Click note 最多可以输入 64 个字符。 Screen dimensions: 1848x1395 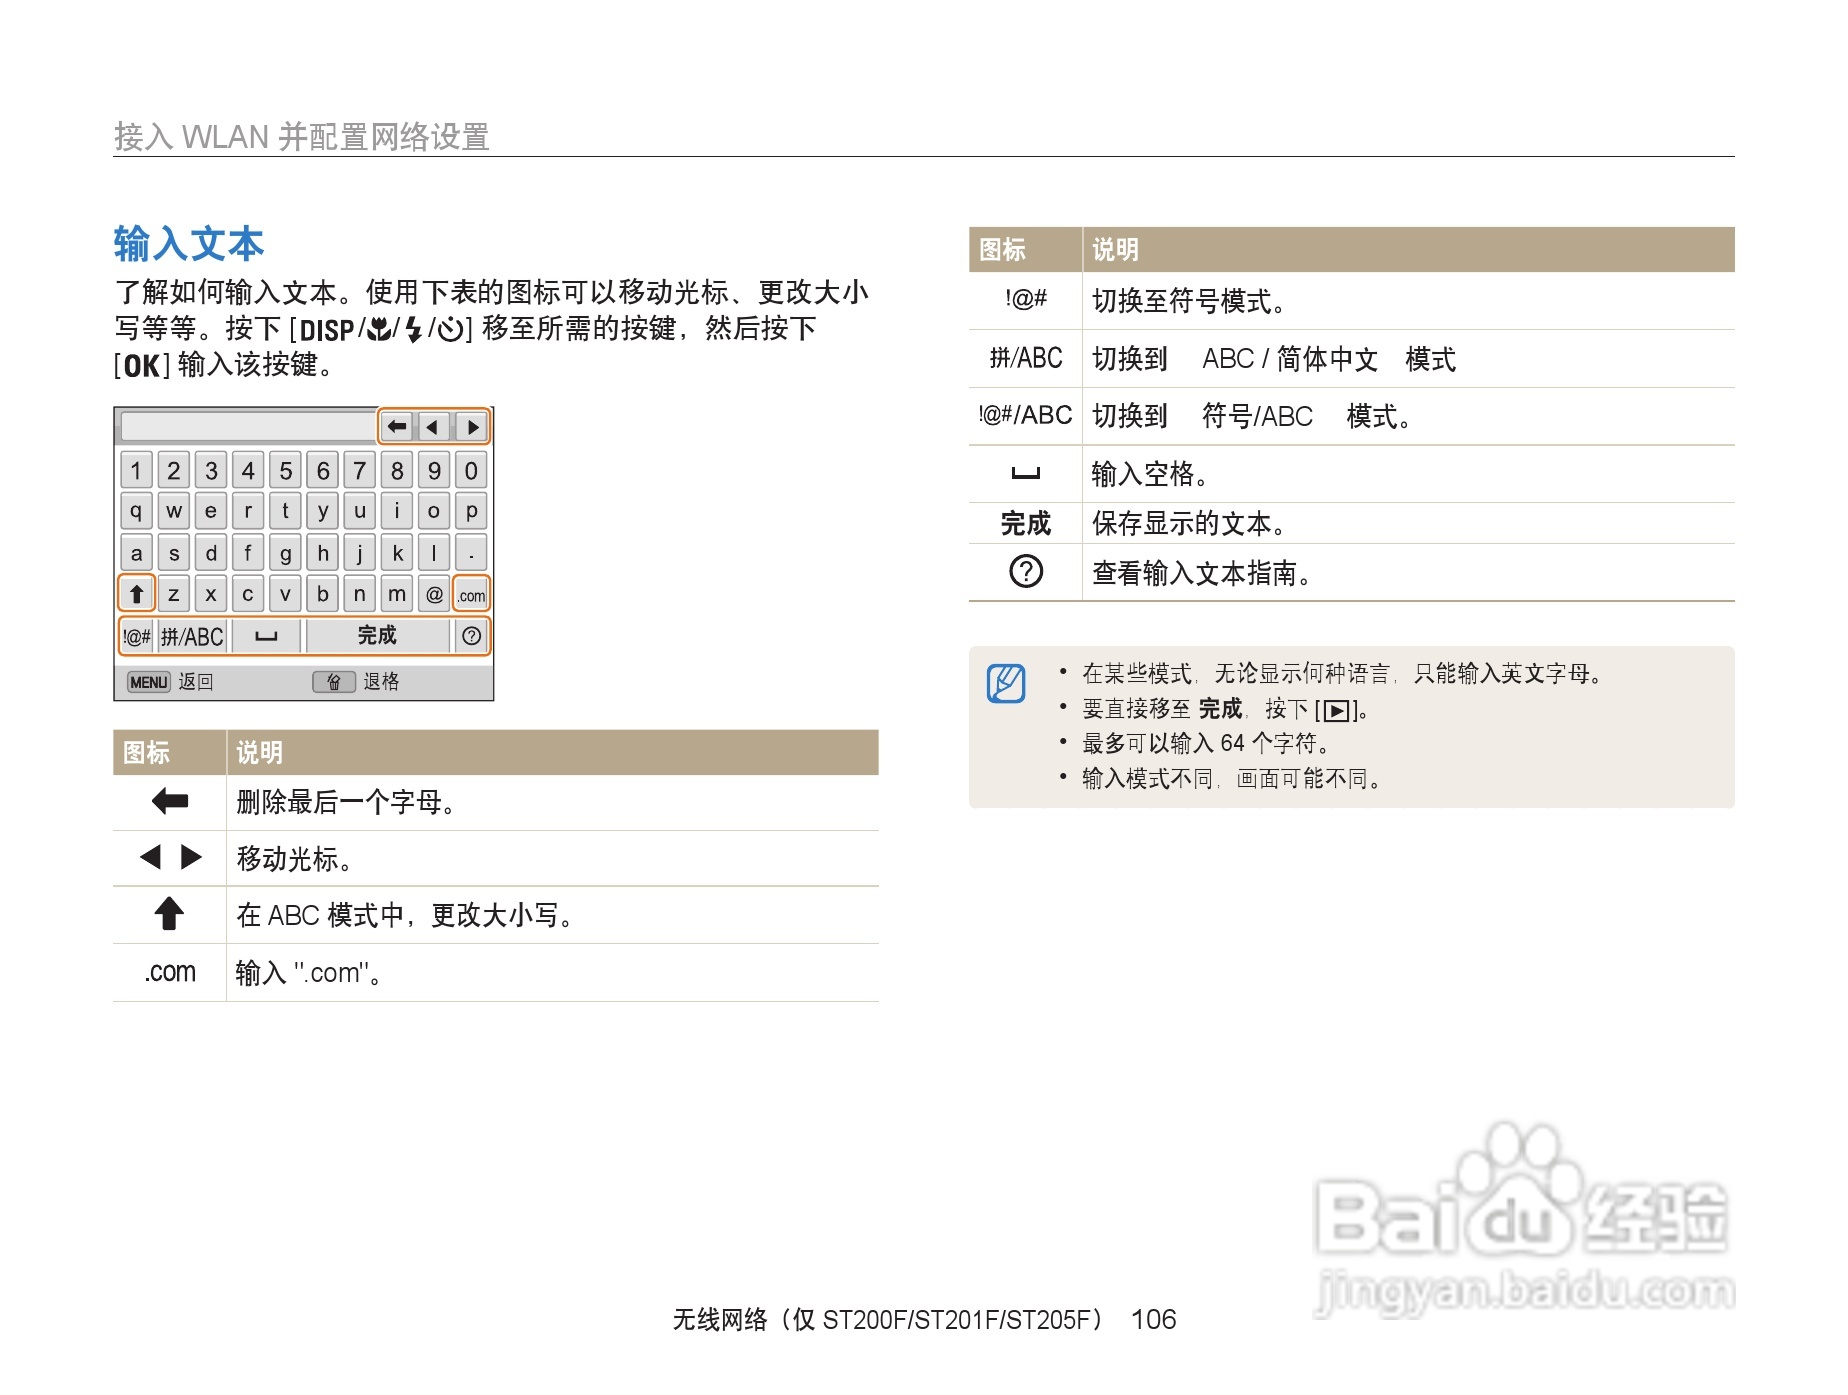[1207, 743]
